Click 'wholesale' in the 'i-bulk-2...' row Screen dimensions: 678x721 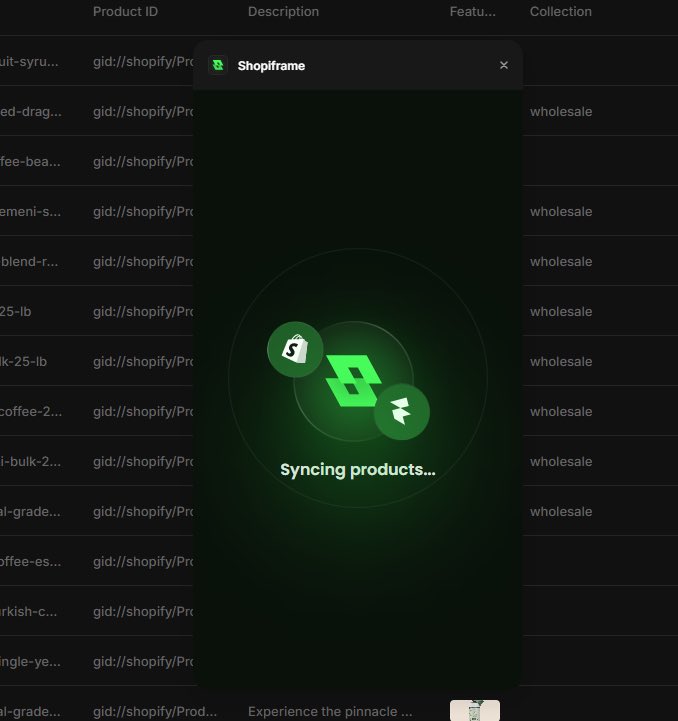pos(561,462)
